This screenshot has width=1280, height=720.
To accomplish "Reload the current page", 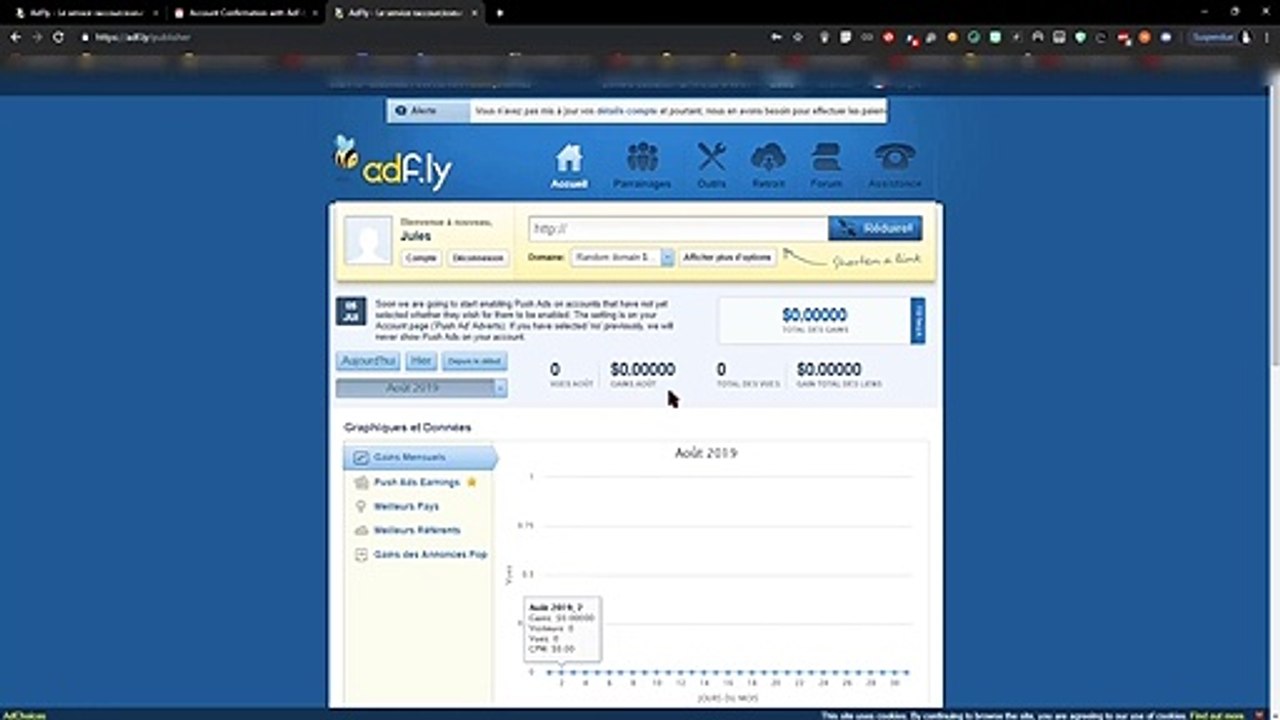I will pos(59,37).
